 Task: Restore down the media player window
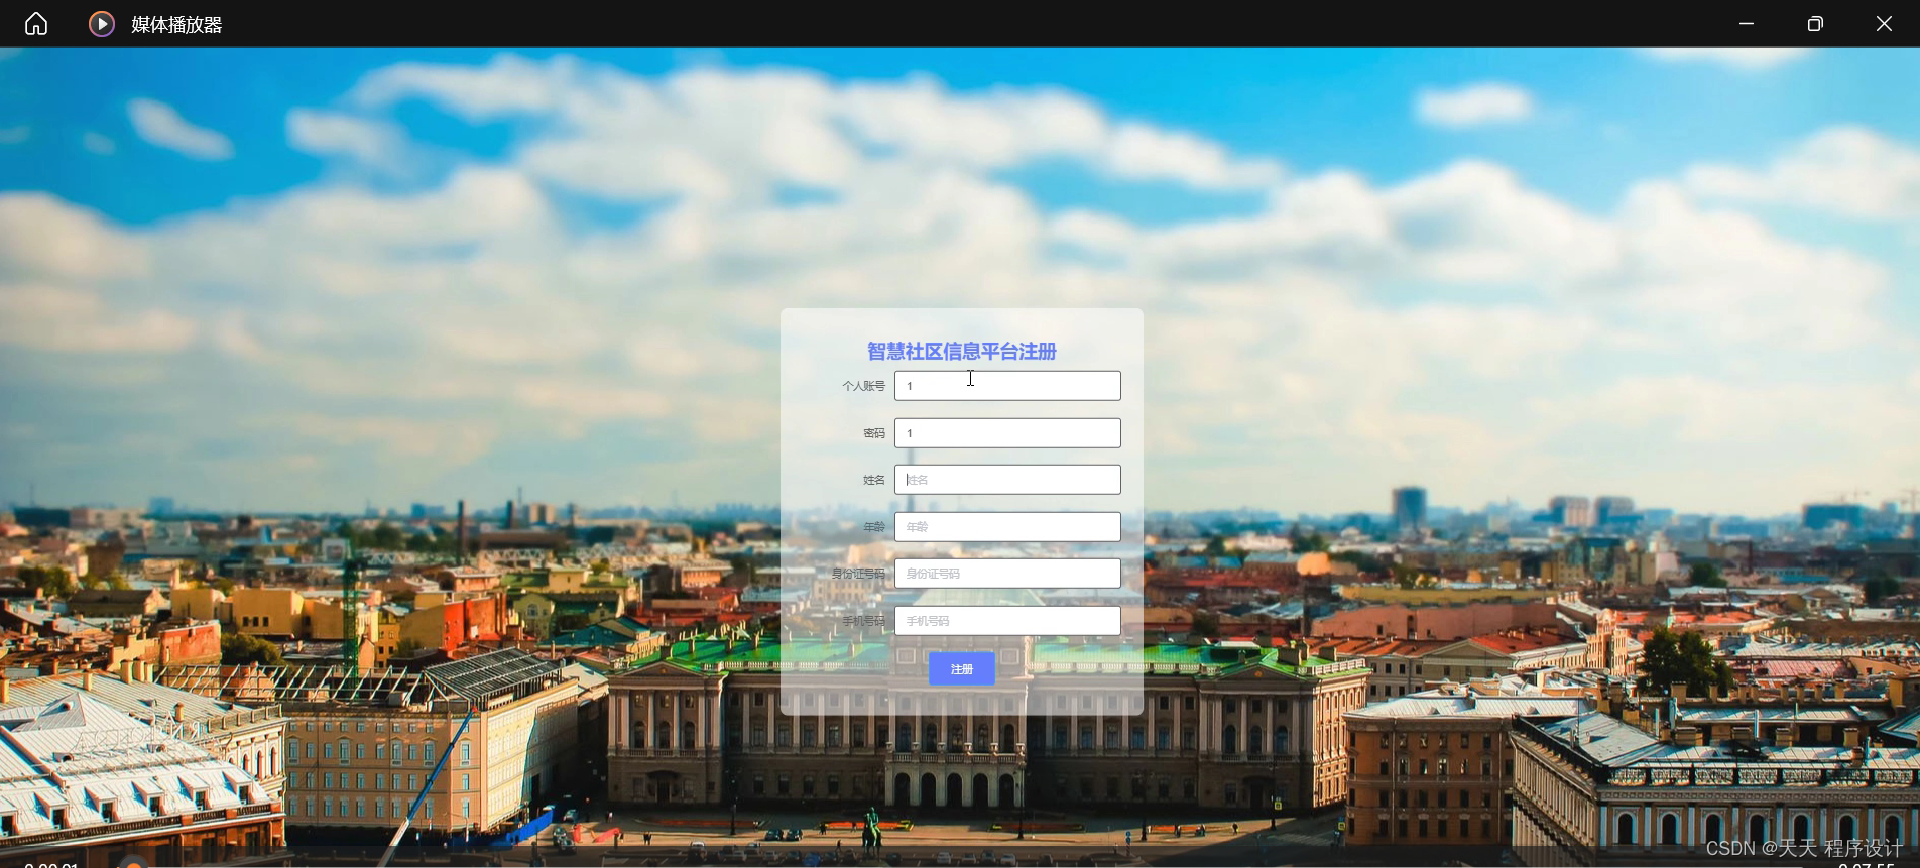pyautogui.click(x=1815, y=23)
